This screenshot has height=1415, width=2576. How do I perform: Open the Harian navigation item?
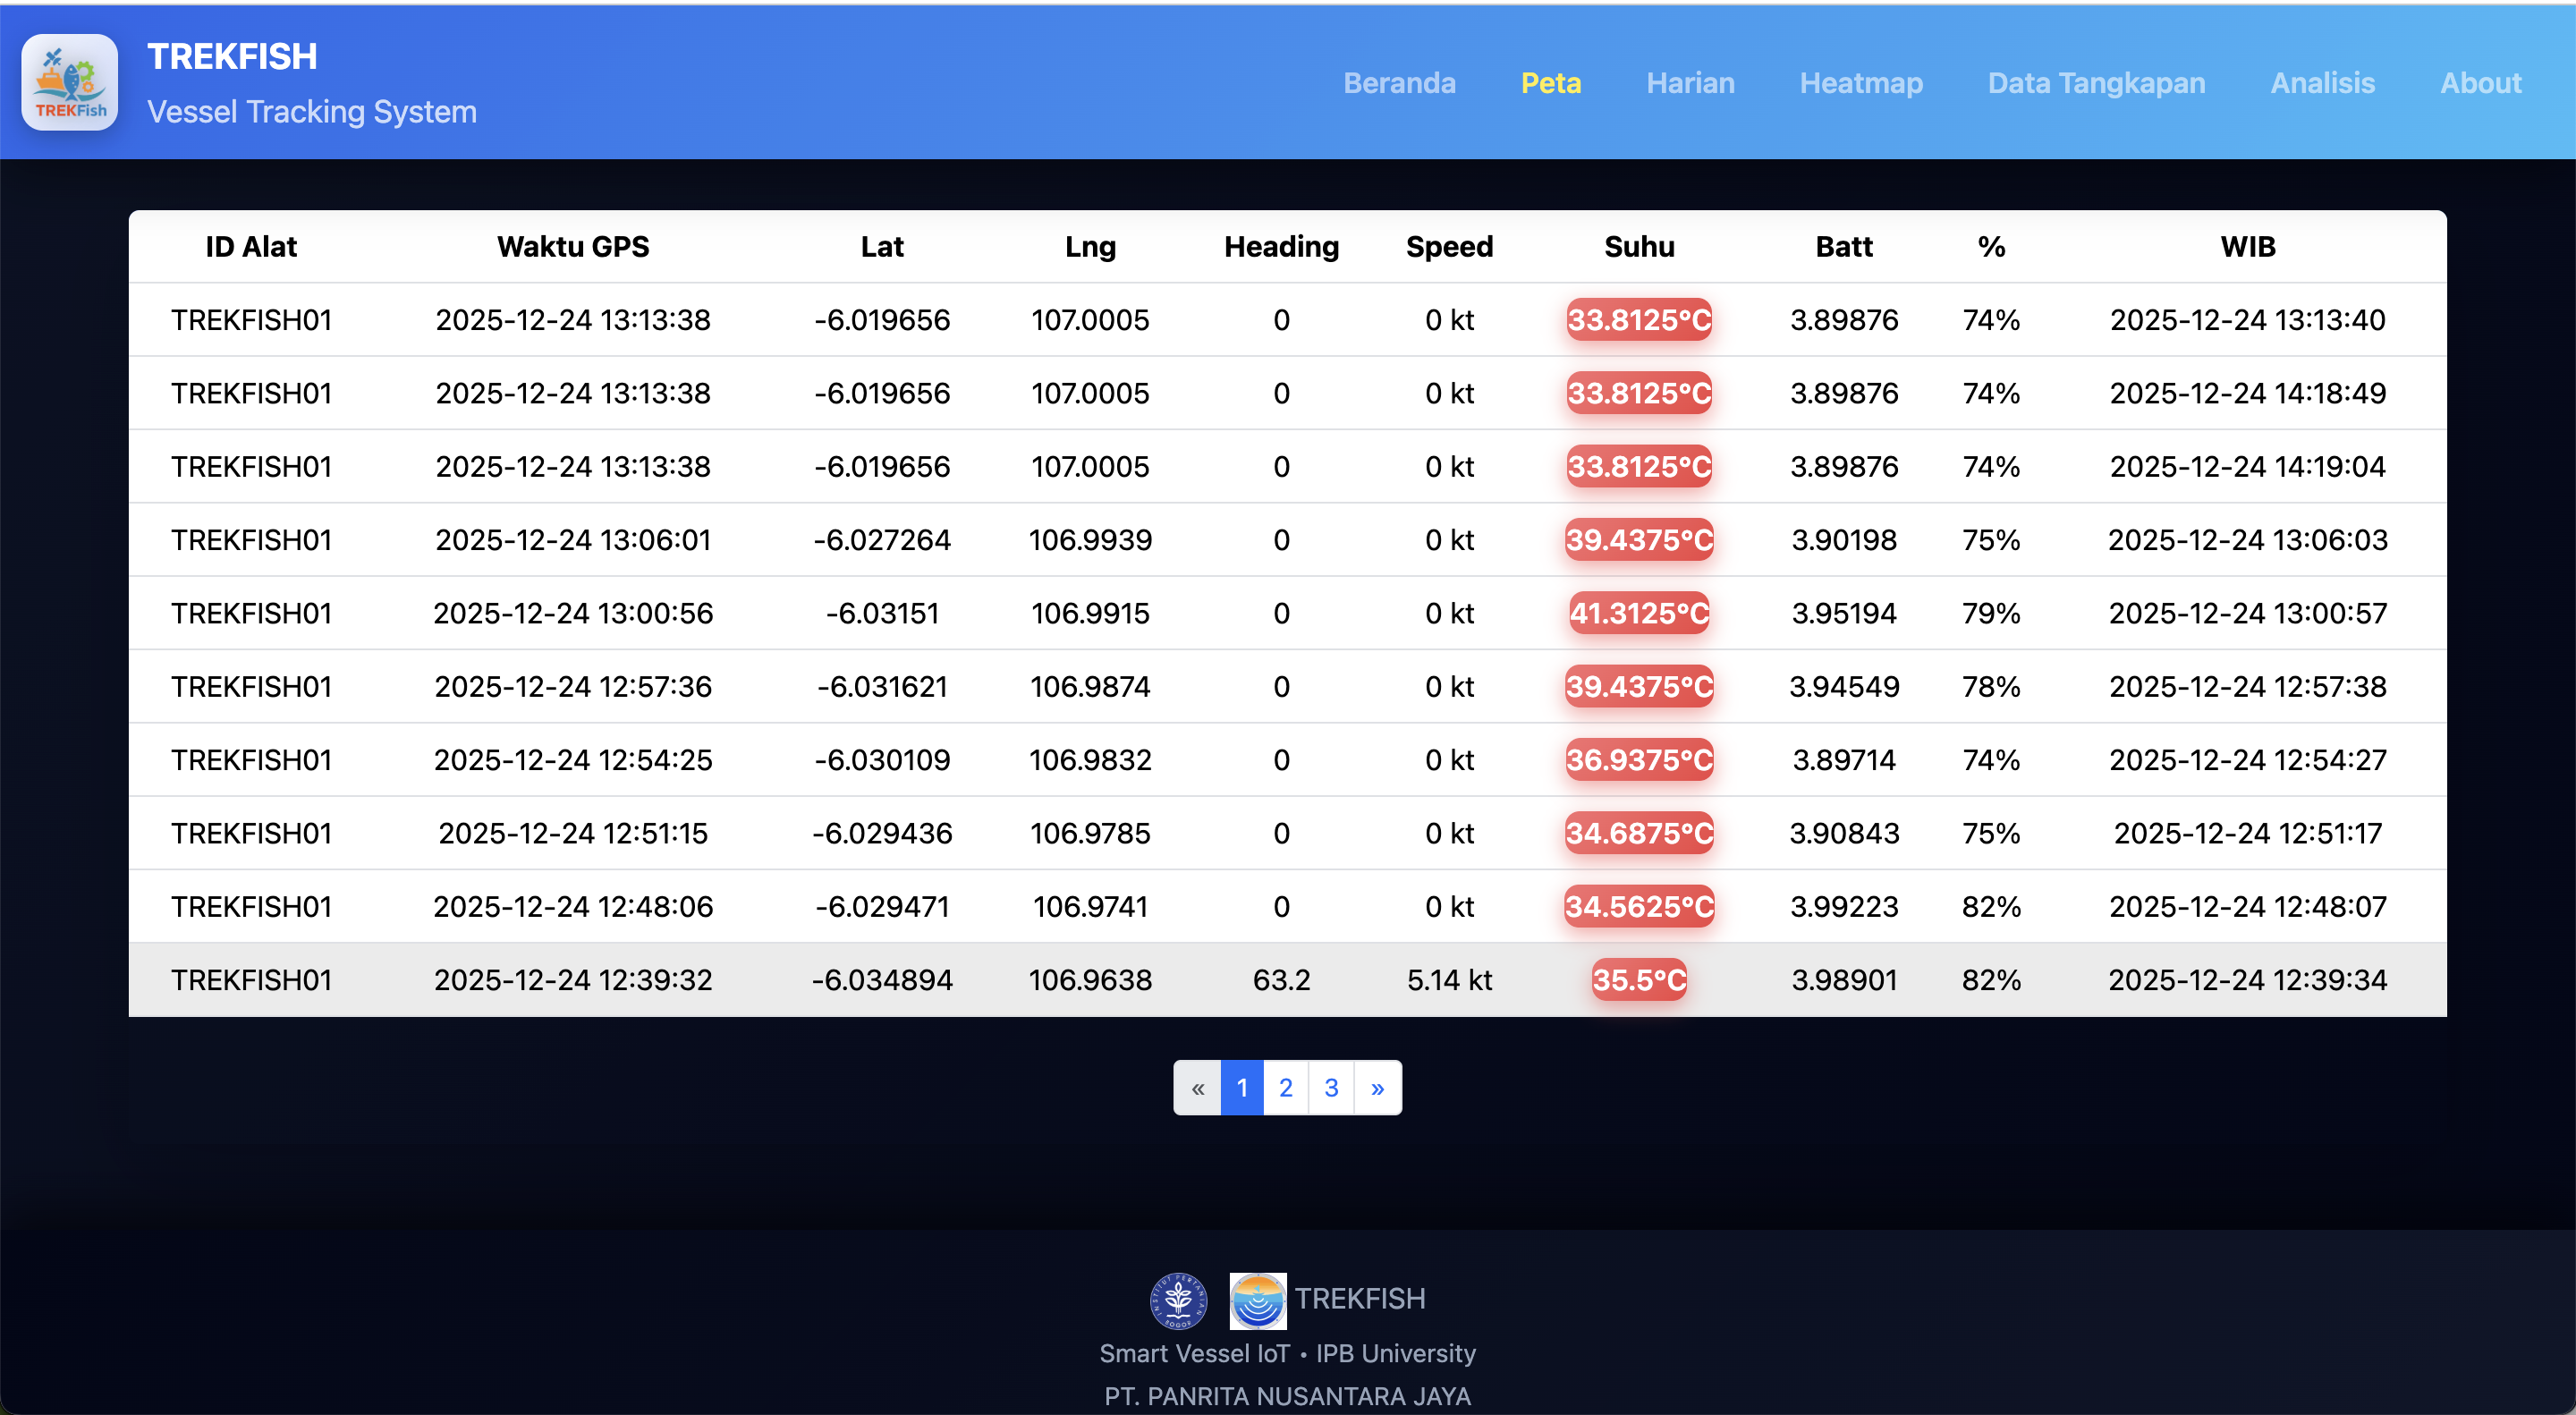point(1690,83)
